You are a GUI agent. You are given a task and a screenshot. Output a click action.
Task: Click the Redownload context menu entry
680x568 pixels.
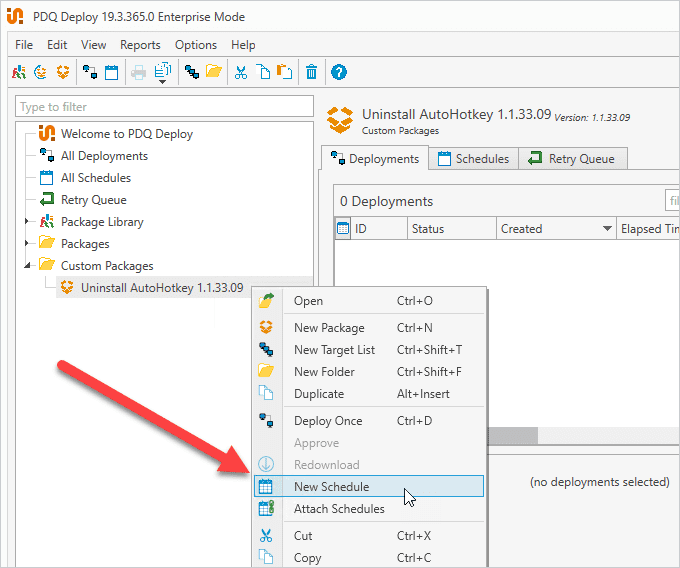click(369, 465)
